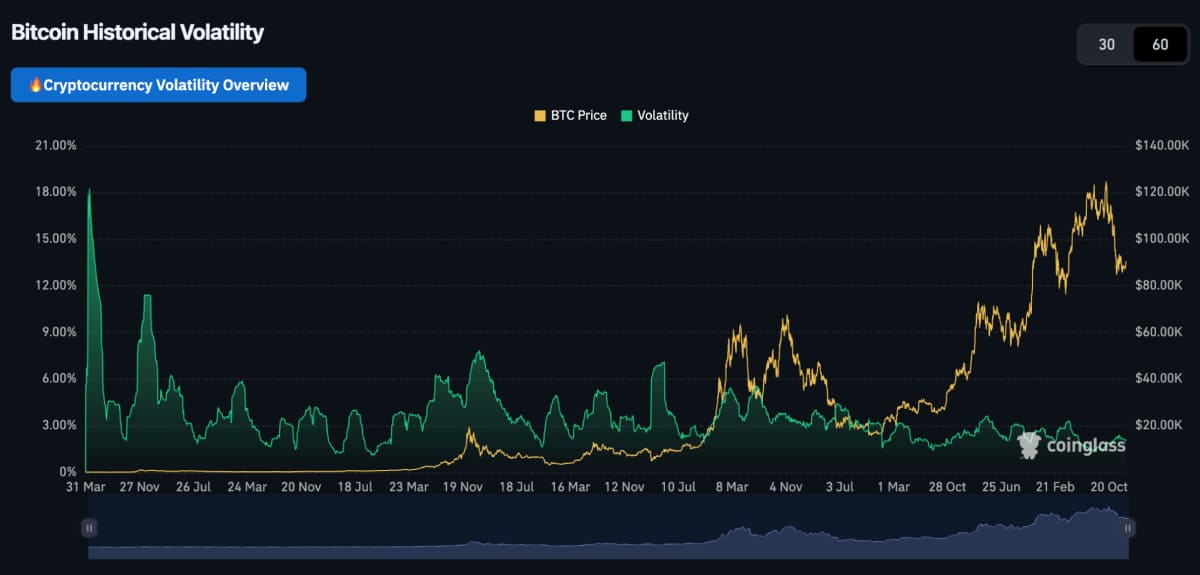The image size is (1200, 575).
Task: Click the BTC price peak above $120K
Action: coord(1105,184)
